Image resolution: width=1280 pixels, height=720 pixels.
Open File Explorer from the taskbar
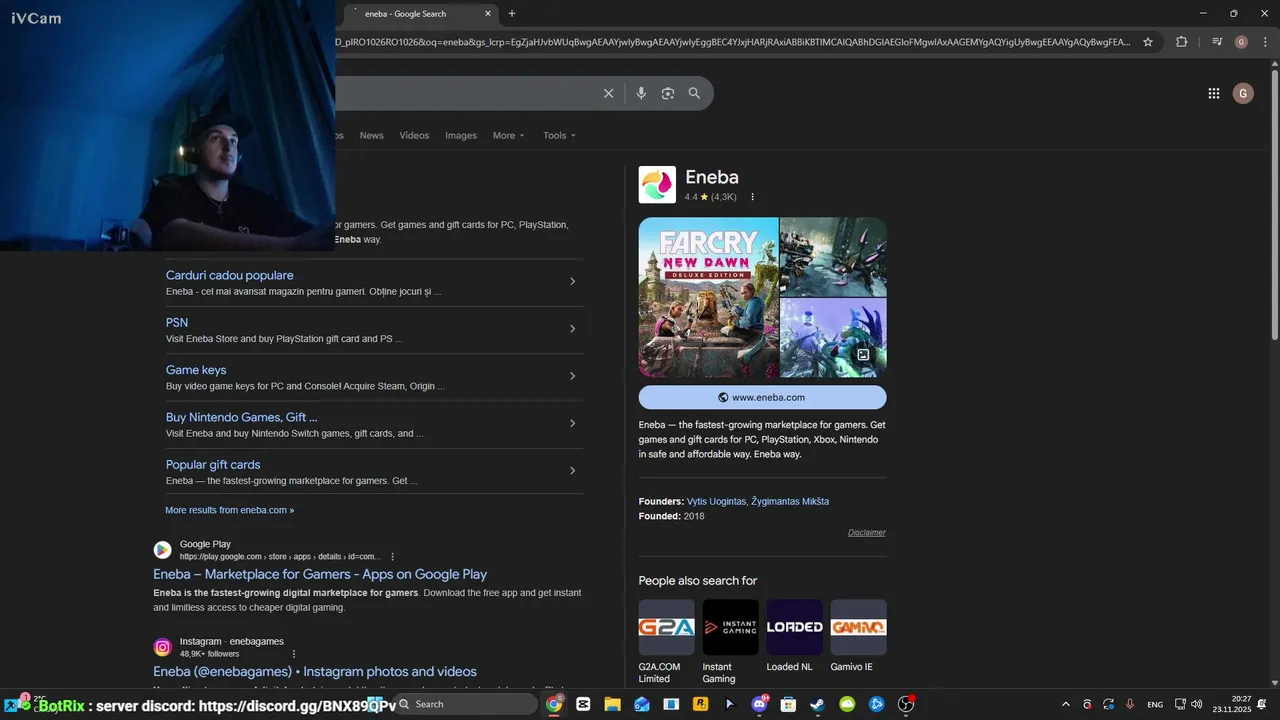click(x=612, y=704)
